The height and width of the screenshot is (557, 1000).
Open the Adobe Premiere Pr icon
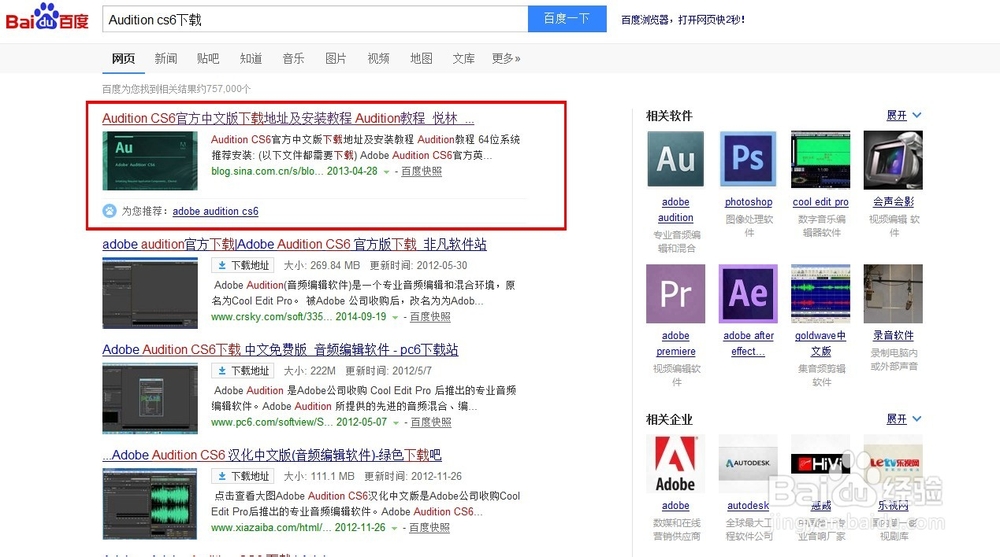pos(675,293)
